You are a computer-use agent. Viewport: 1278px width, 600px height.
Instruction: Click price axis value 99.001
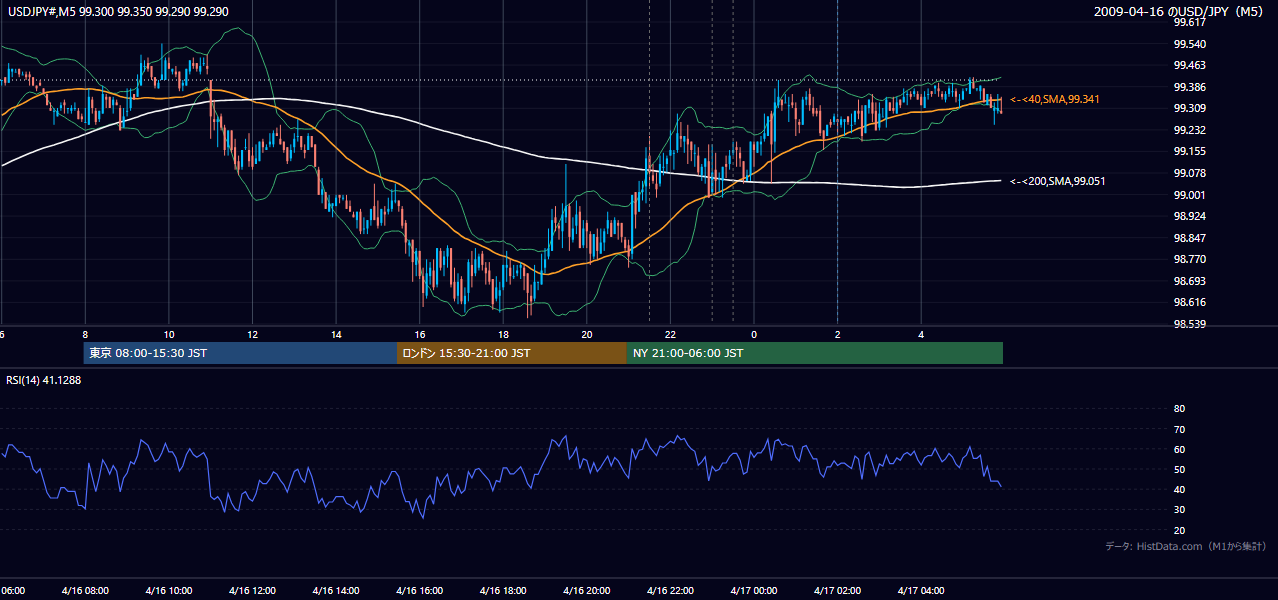pyautogui.click(x=1189, y=195)
